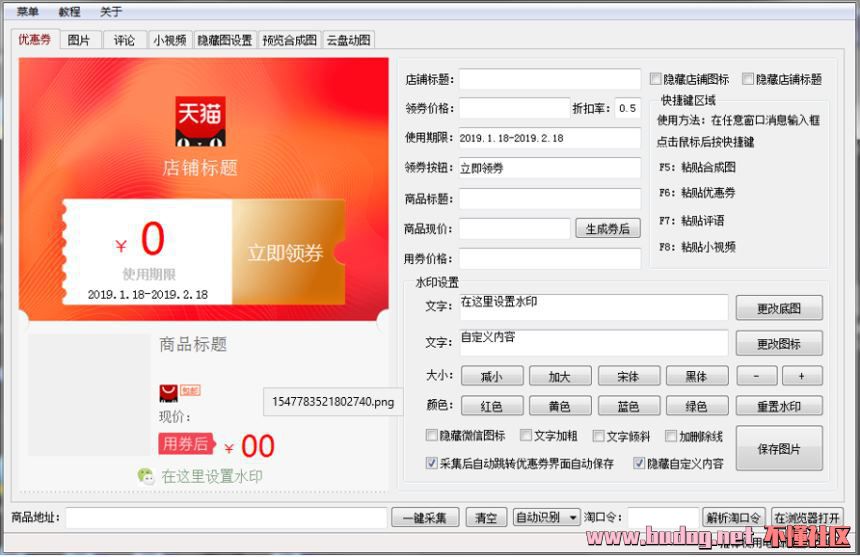Click the F8: 粘贴小视频 shortcut text
860x557 pixels.
point(697,247)
